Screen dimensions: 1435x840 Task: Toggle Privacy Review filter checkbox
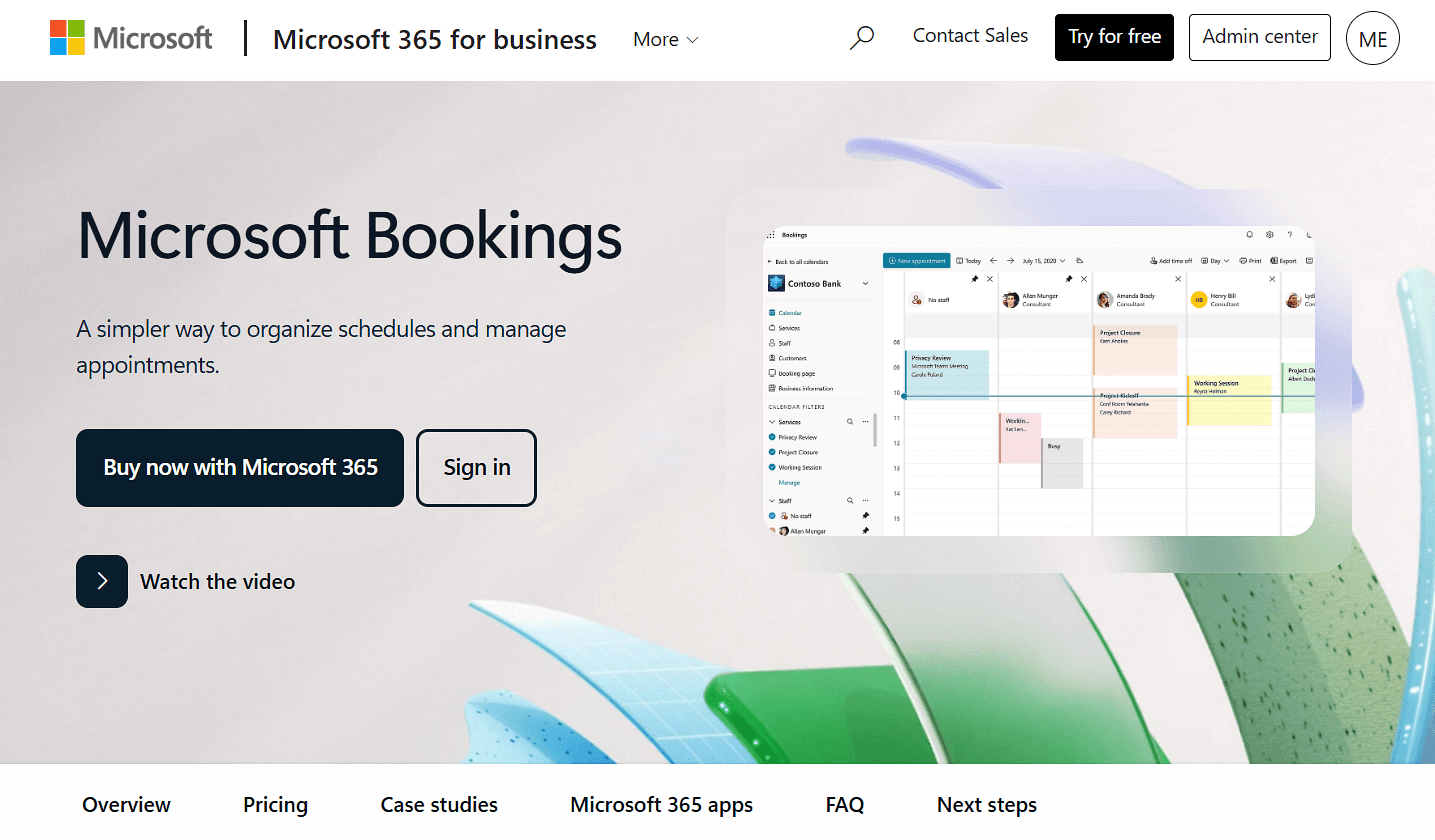coord(772,437)
